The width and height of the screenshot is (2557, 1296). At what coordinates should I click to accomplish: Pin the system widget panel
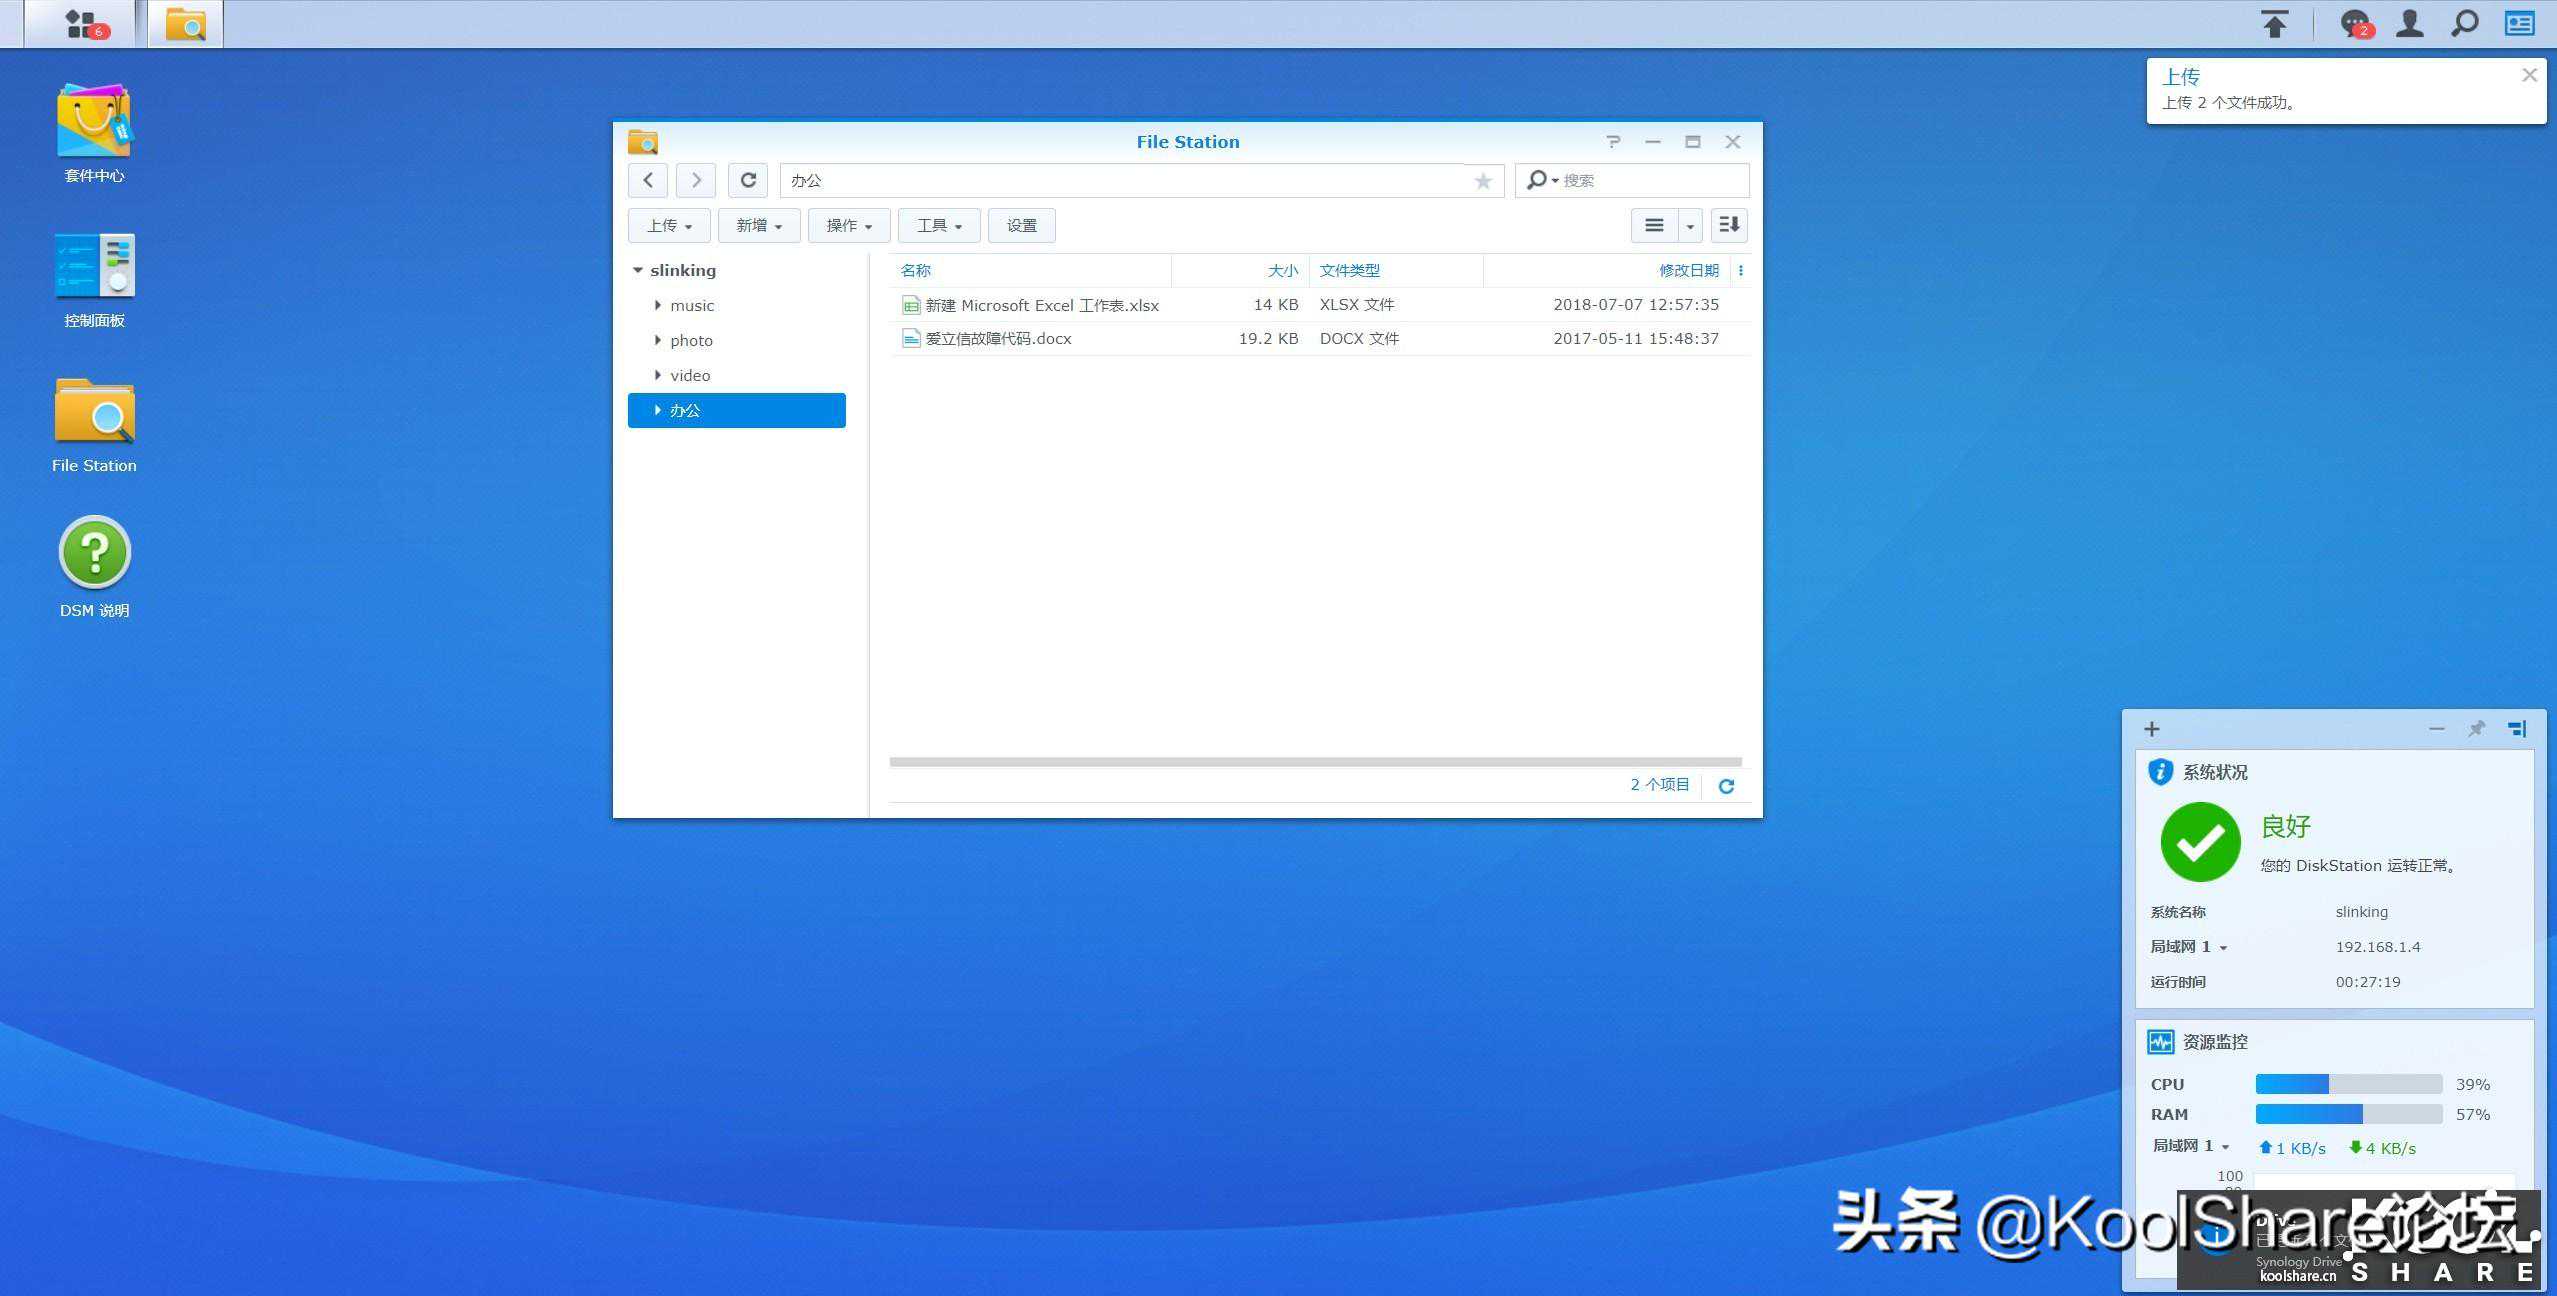click(2476, 729)
